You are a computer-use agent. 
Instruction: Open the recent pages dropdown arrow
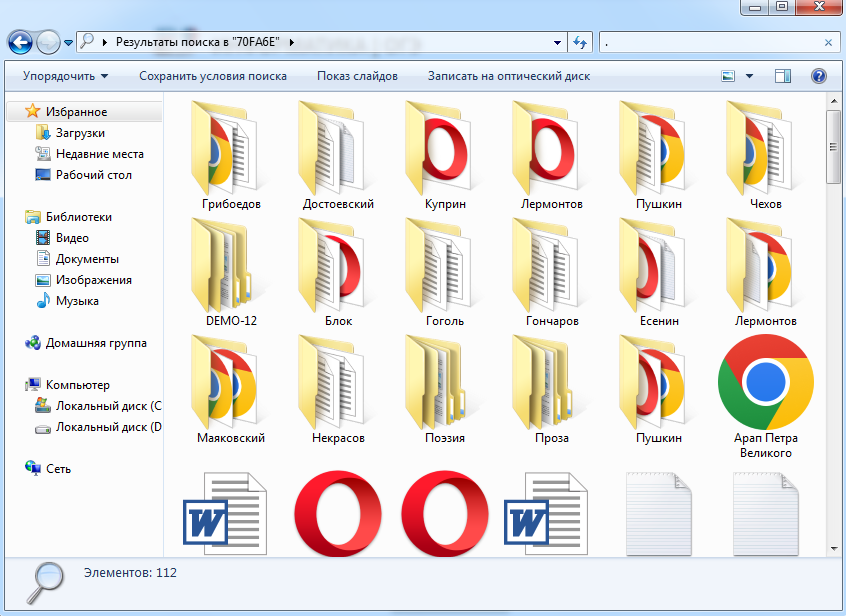click(69, 43)
